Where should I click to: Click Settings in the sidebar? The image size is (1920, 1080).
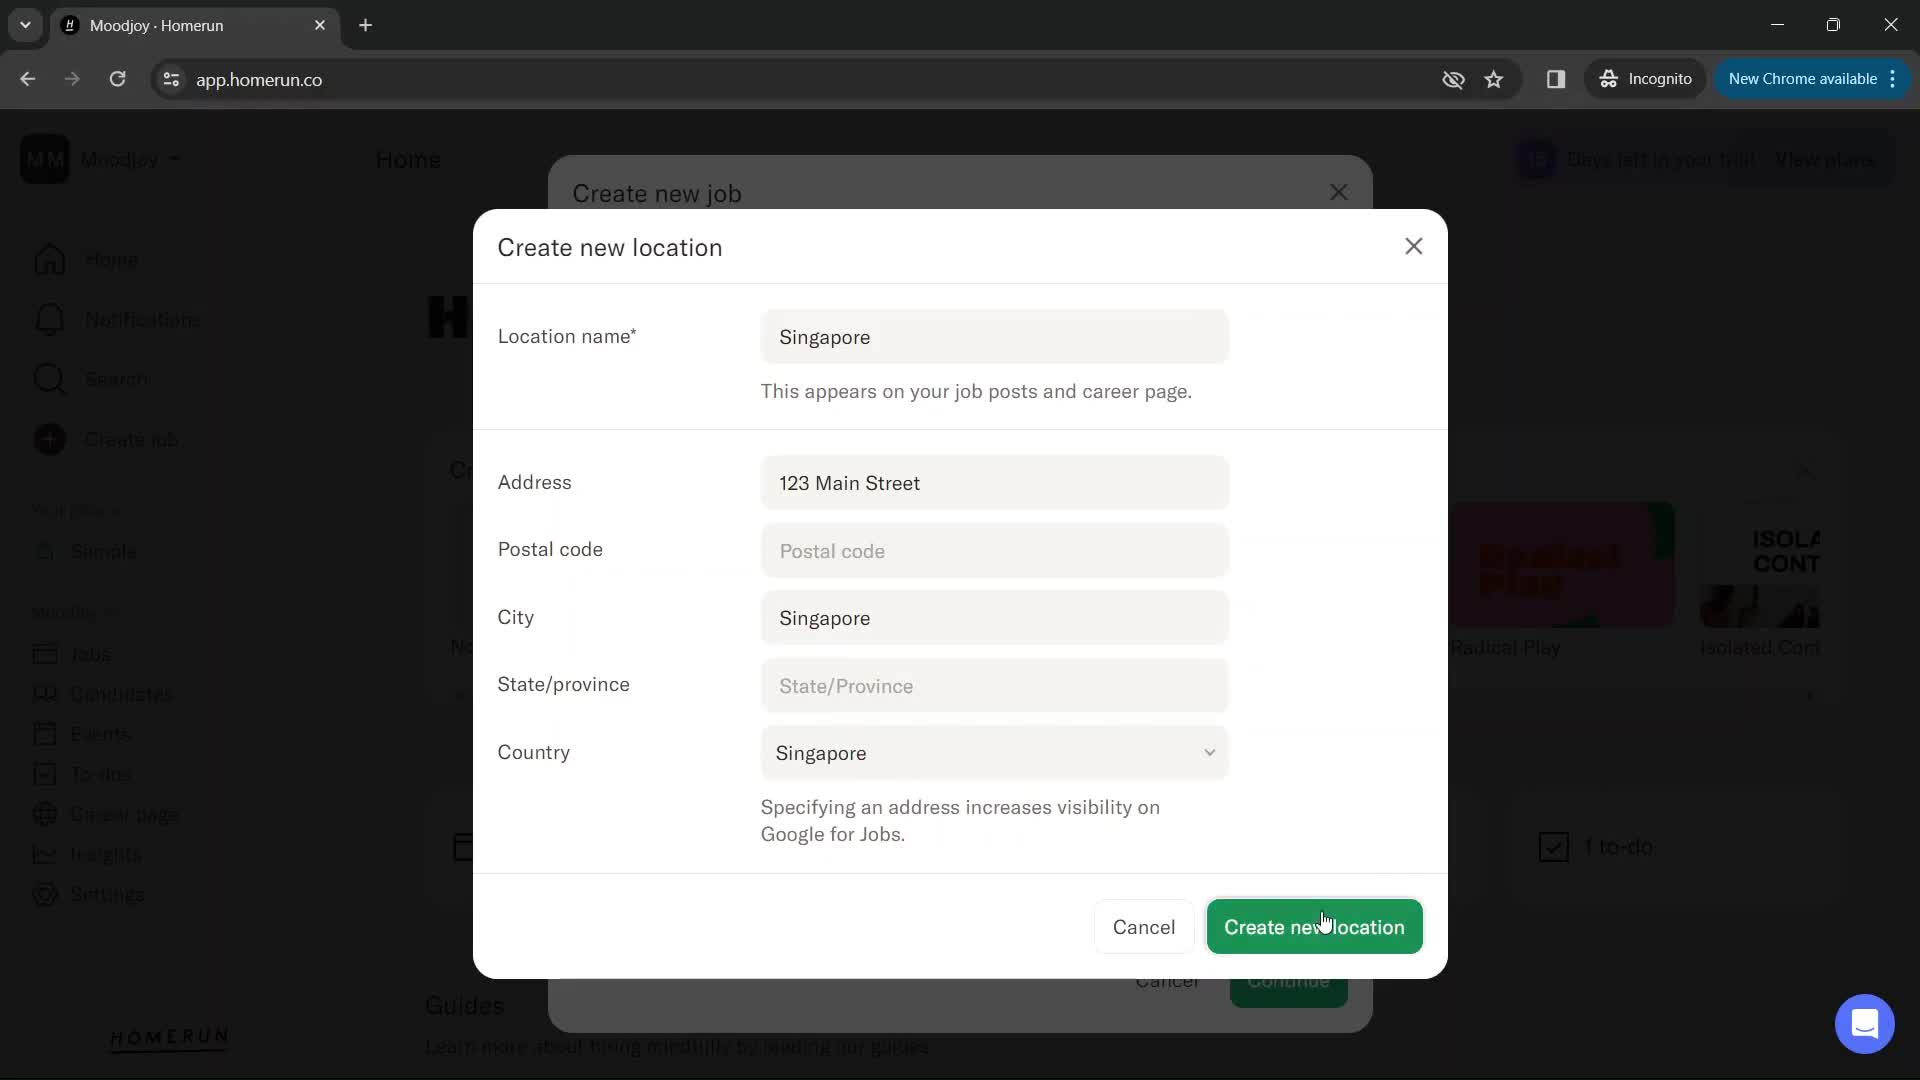(x=106, y=894)
